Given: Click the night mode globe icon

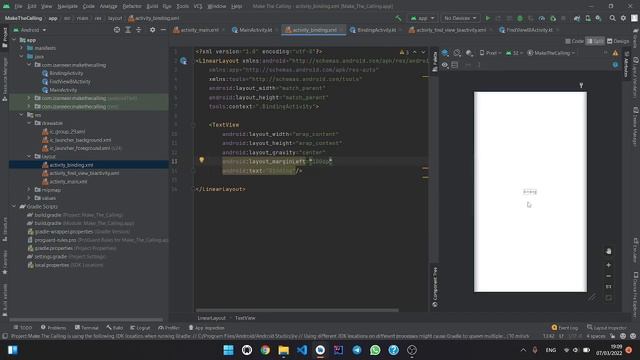Looking at the screenshot, I should (x=469, y=53).
